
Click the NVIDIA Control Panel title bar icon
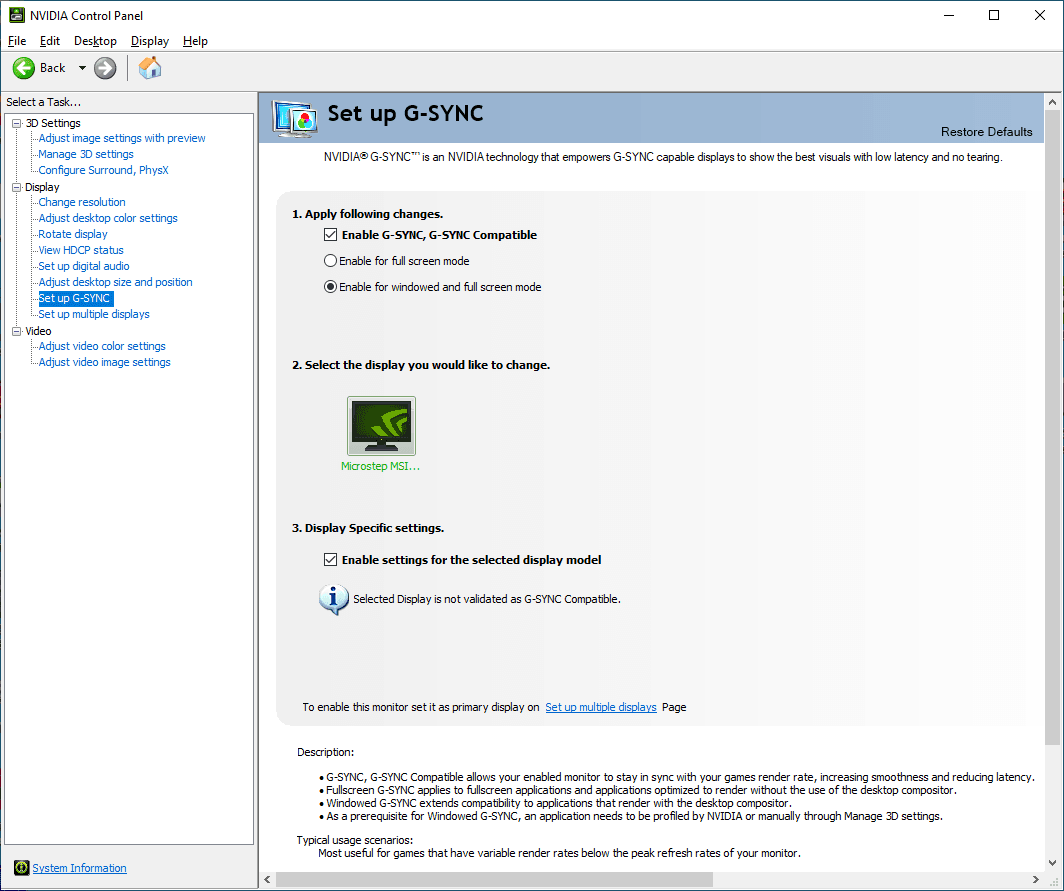point(16,15)
